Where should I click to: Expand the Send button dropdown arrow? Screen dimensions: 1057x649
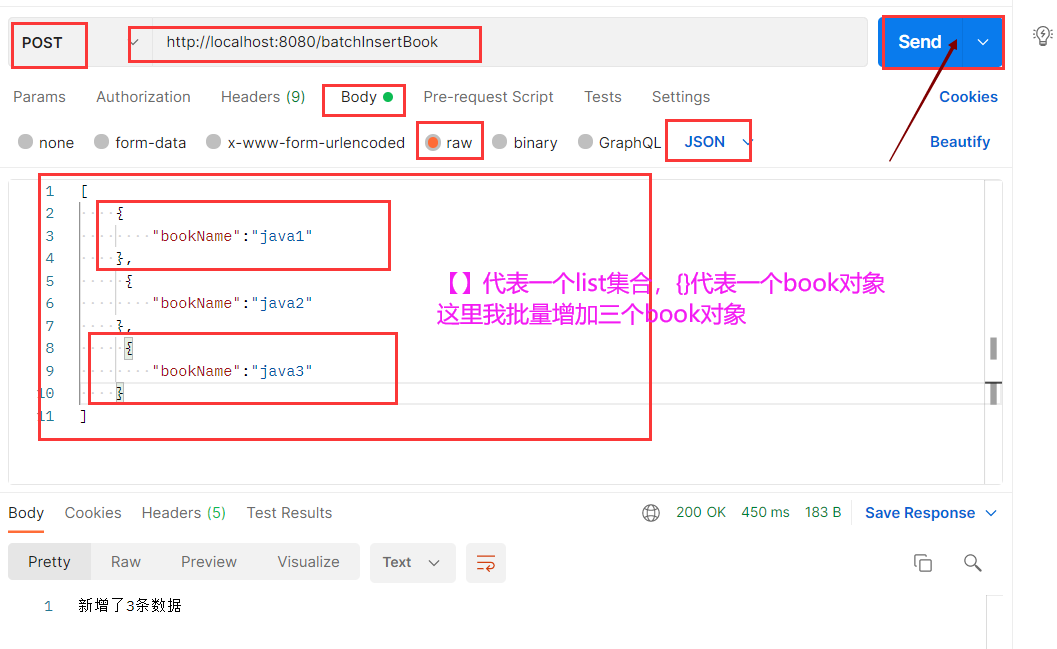(x=983, y=41)
